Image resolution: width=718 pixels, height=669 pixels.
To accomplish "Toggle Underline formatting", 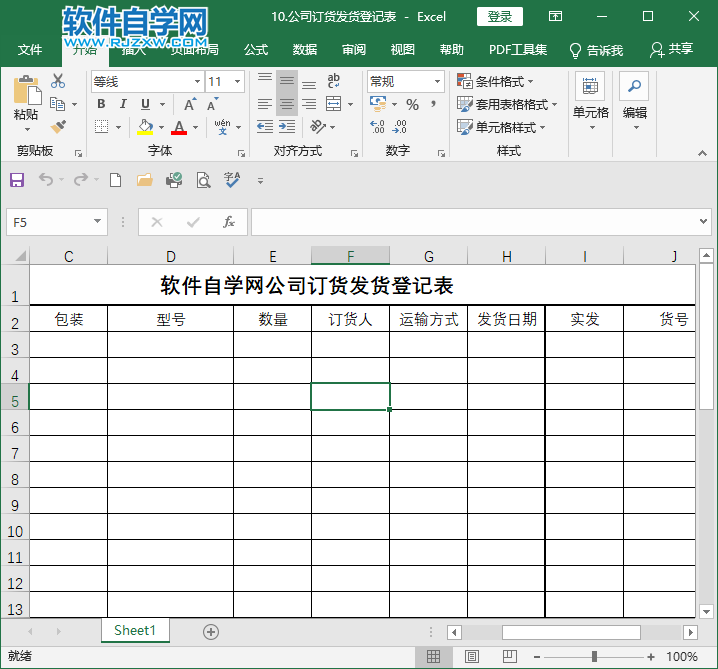I will click(x=145, y=104).
